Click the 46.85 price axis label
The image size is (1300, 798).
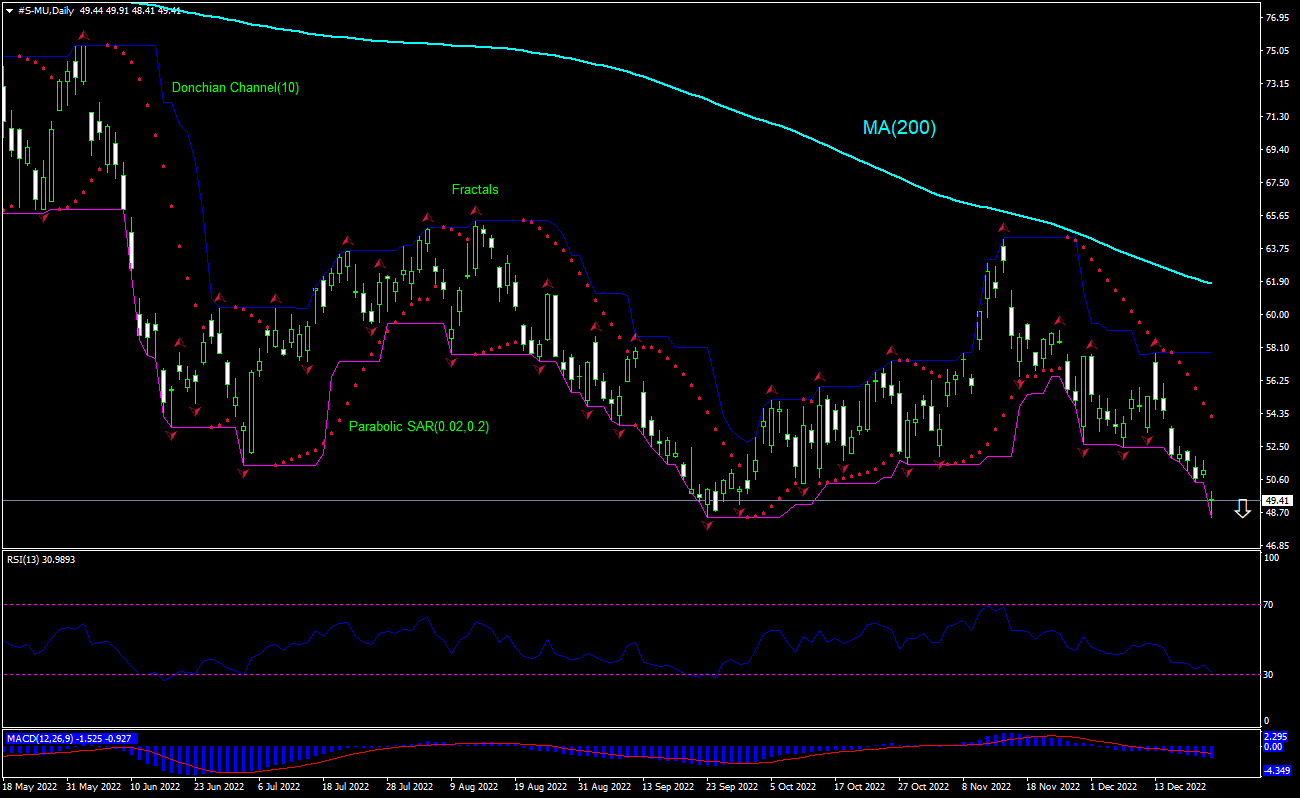tap(1275, 546)
